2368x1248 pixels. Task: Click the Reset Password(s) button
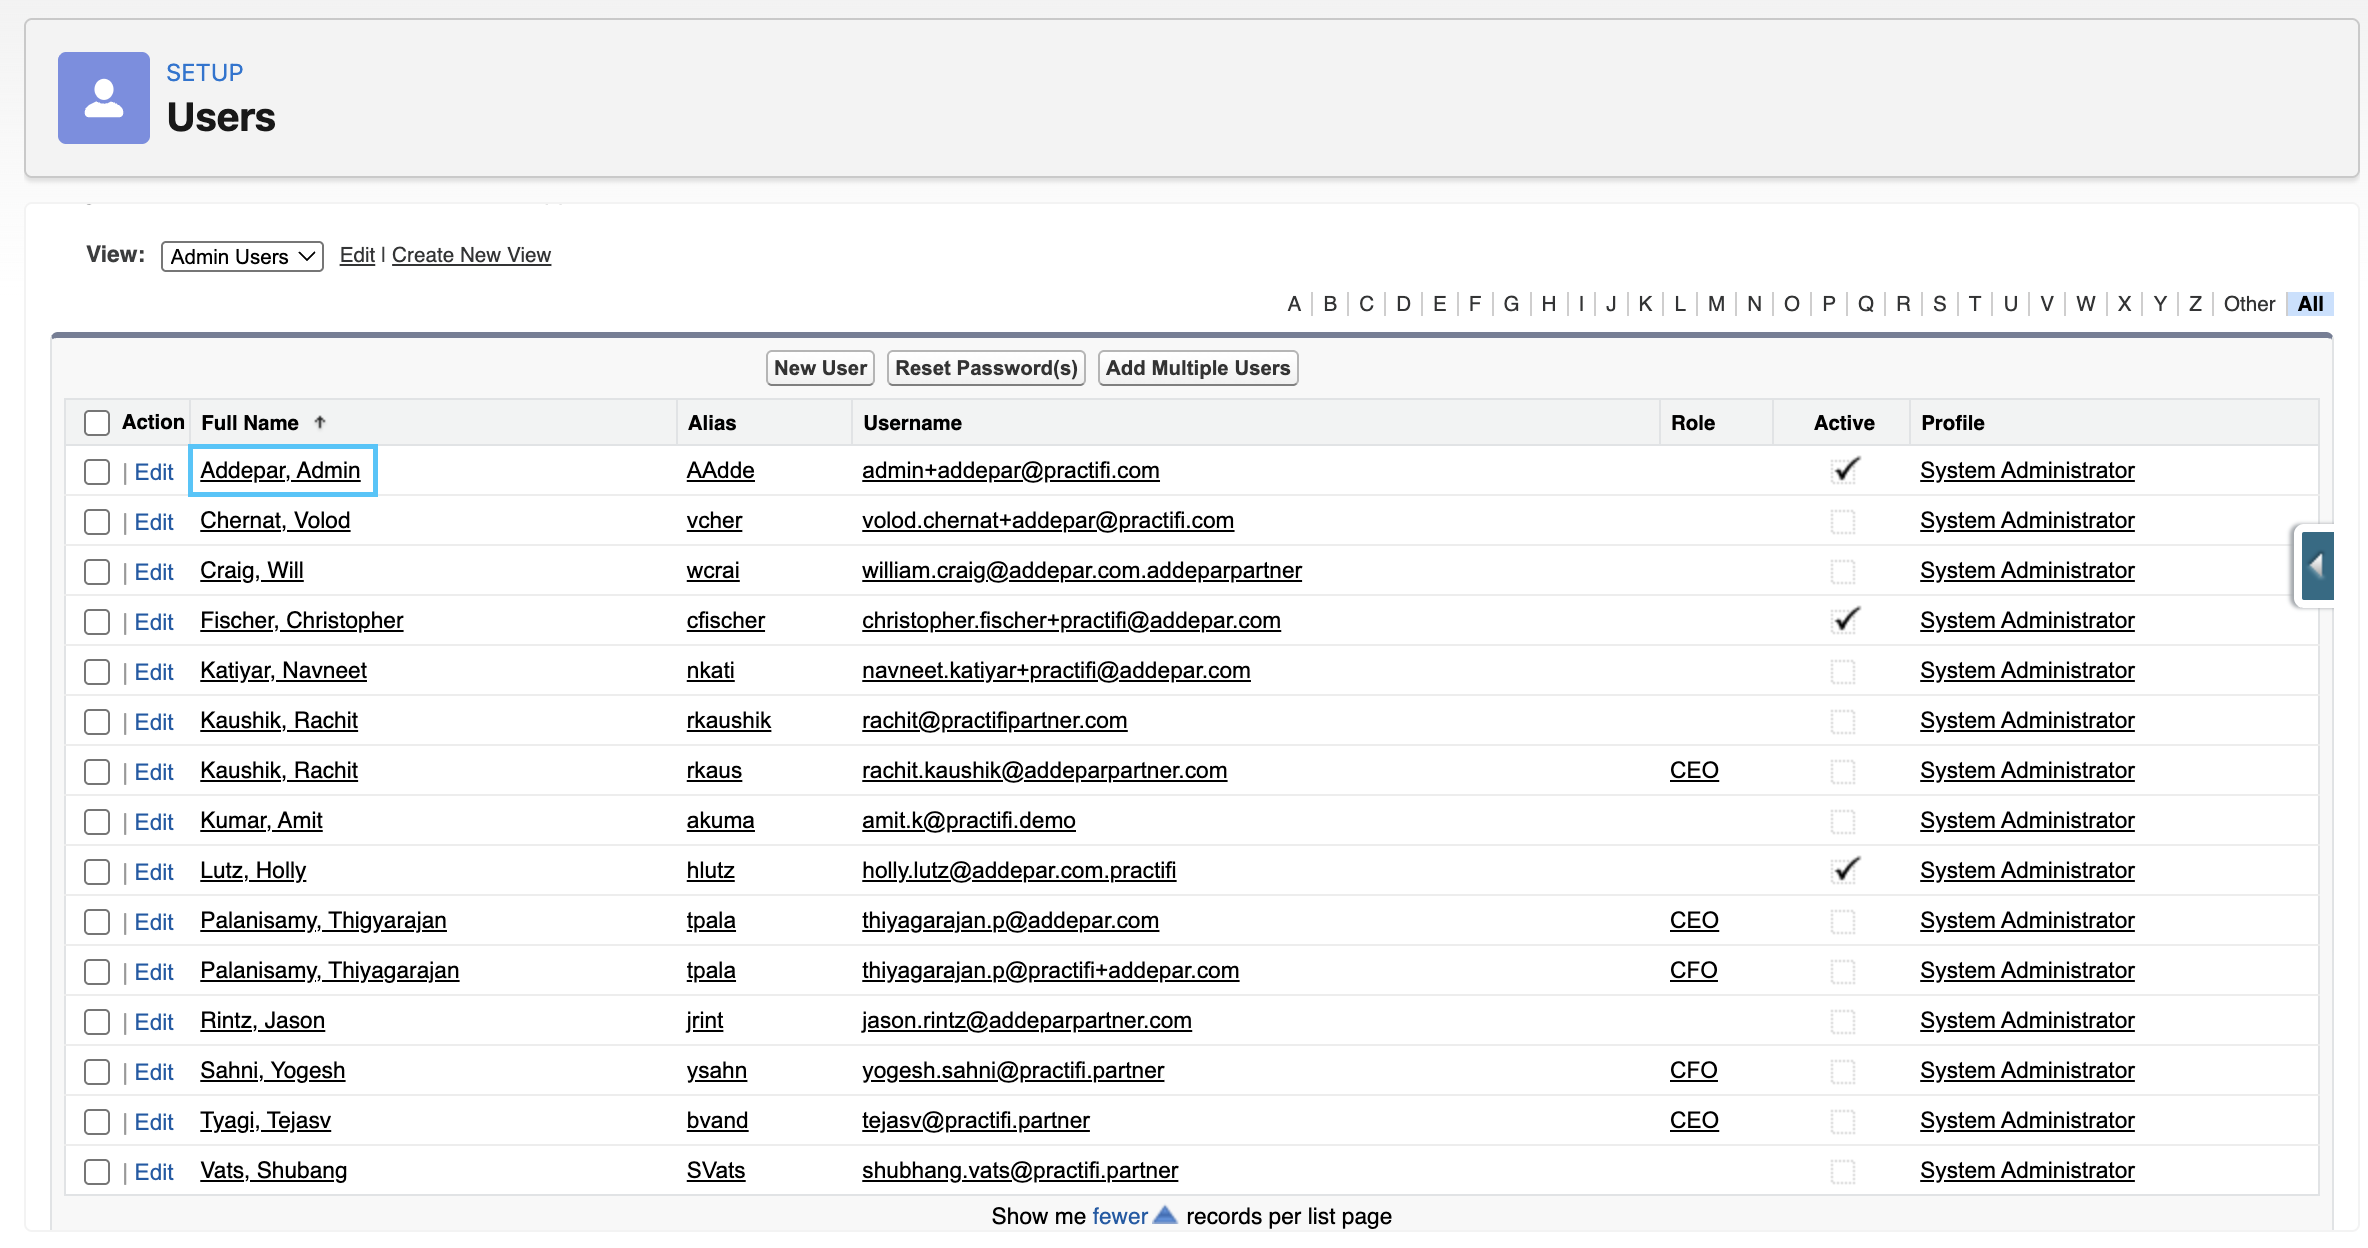[986, 368]
